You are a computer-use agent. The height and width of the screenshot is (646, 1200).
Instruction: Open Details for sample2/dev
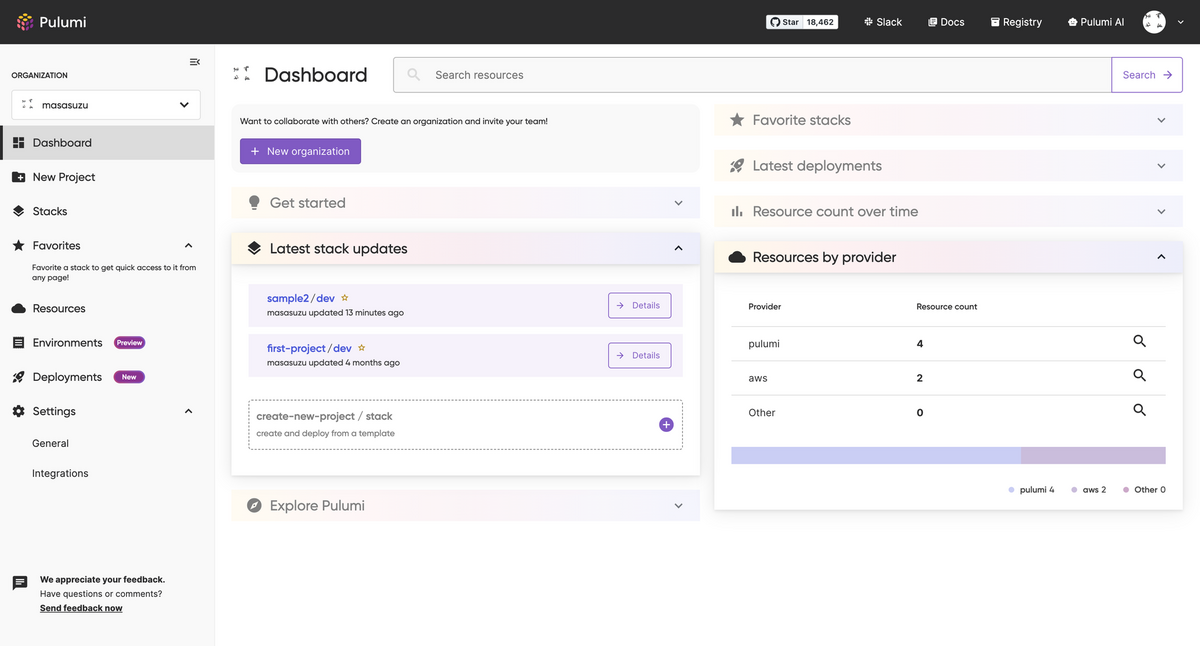639,306
